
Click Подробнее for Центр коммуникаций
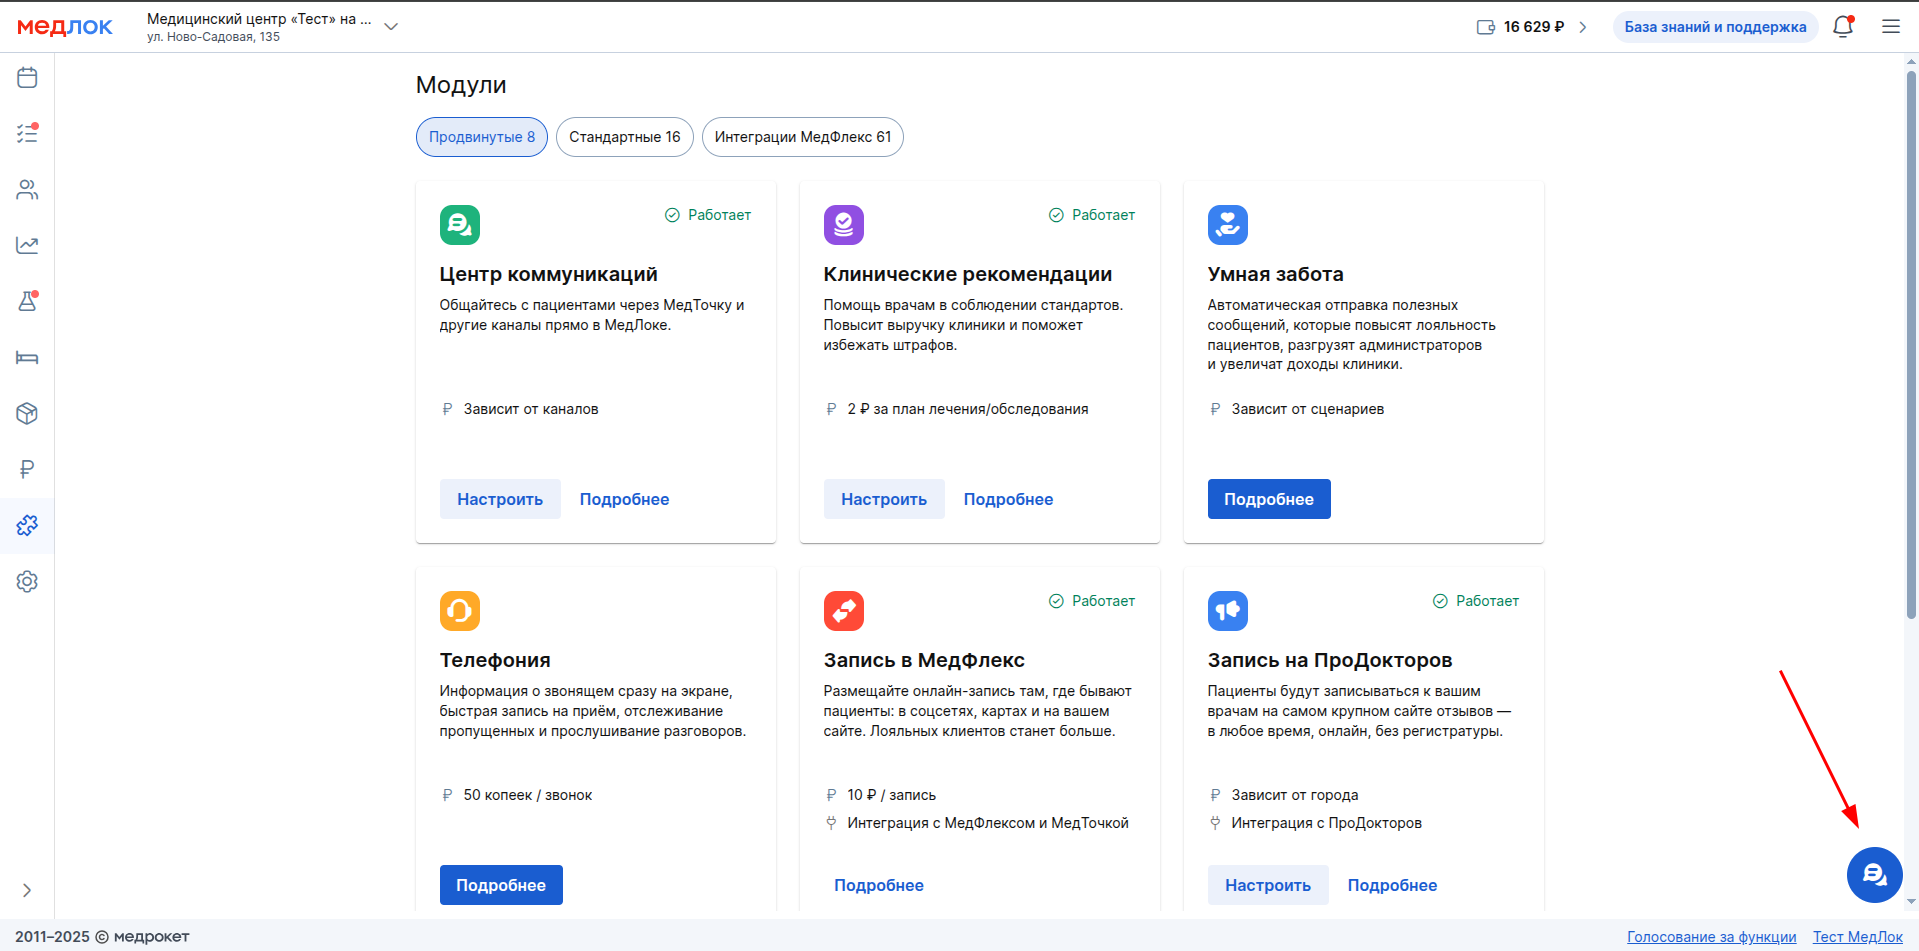[x=625, y=499]
